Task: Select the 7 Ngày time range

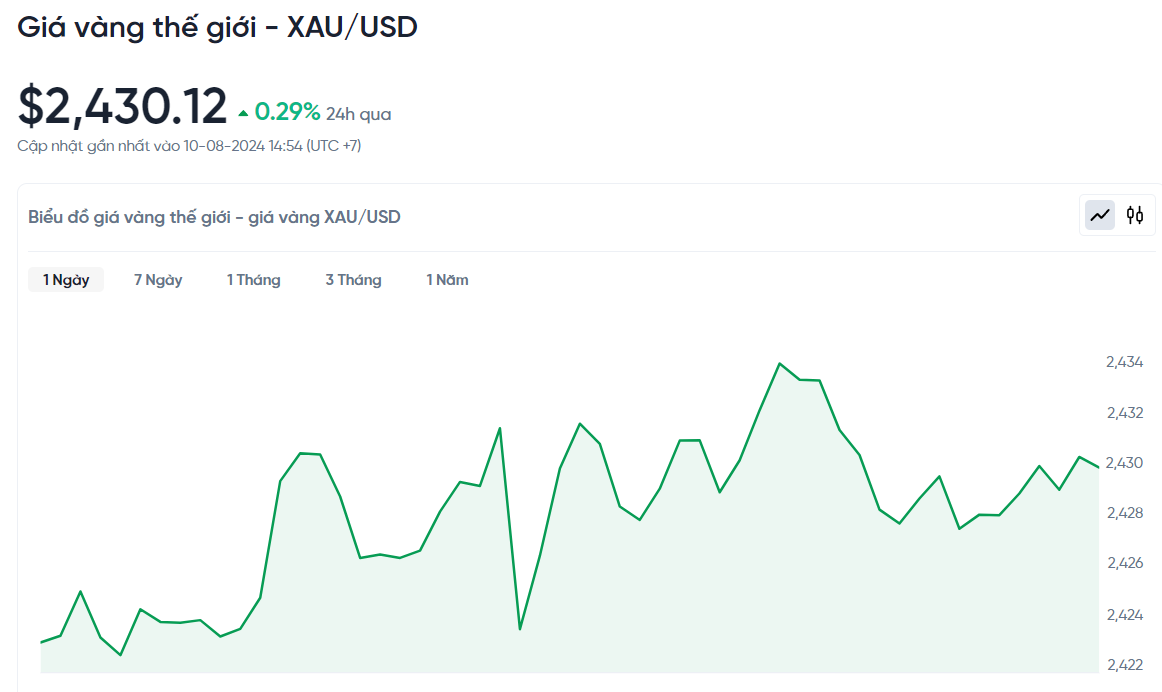Action: pyautogui.click(x=158, y=280)
